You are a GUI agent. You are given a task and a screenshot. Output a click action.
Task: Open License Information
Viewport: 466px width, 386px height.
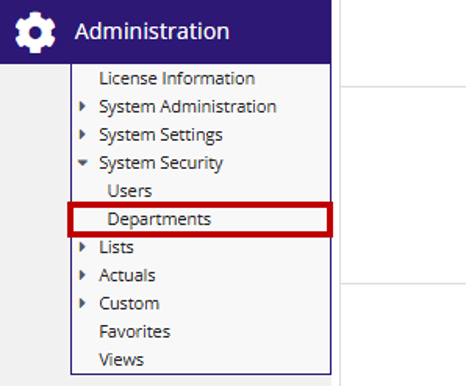177,79
